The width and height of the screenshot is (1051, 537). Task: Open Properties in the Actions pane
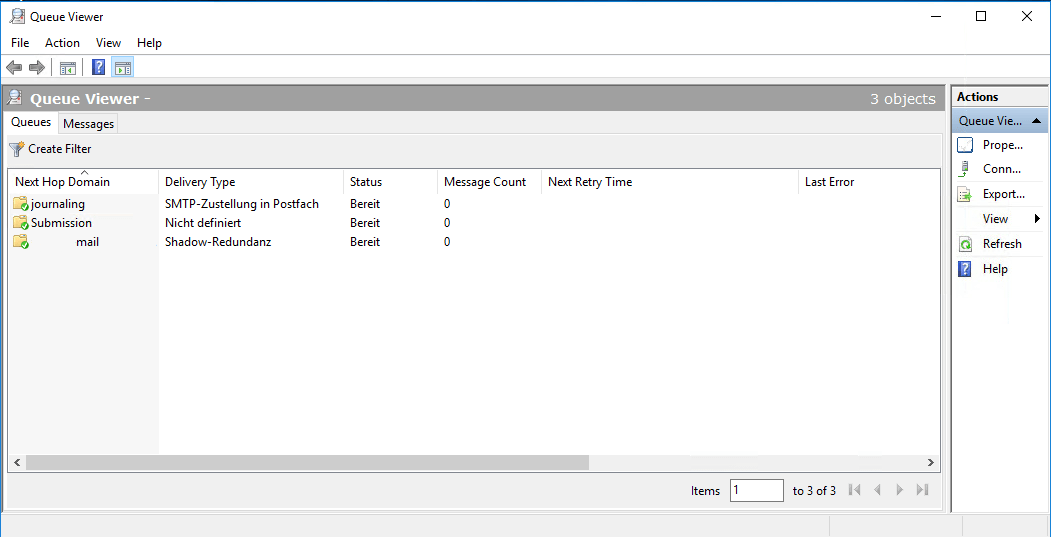(1002, 145)
